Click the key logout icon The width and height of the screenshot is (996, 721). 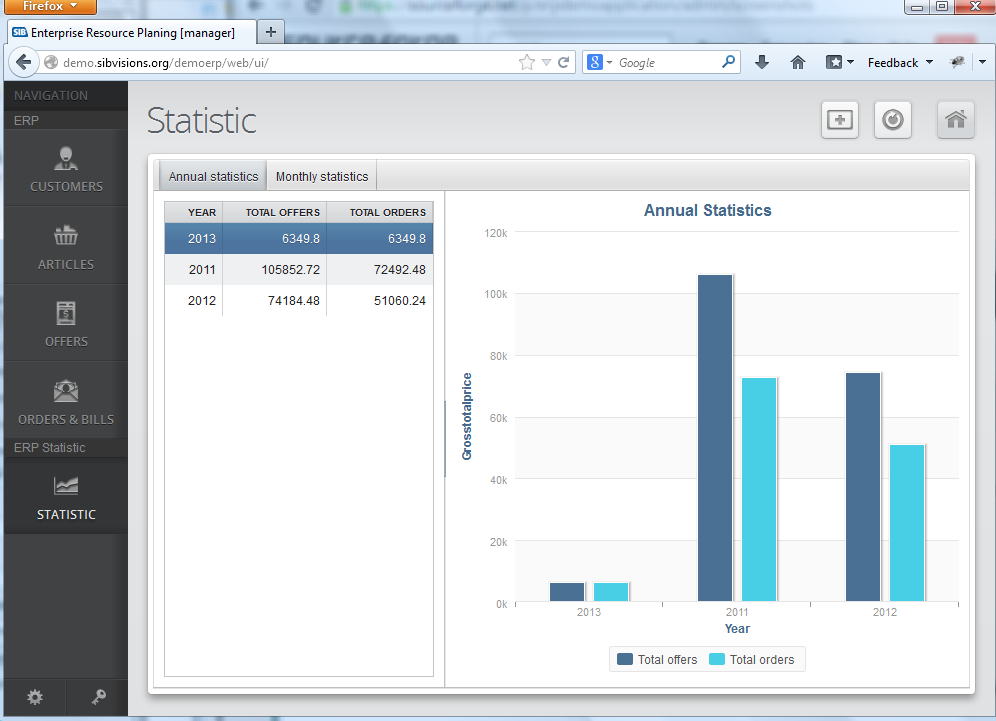point(96,697)
